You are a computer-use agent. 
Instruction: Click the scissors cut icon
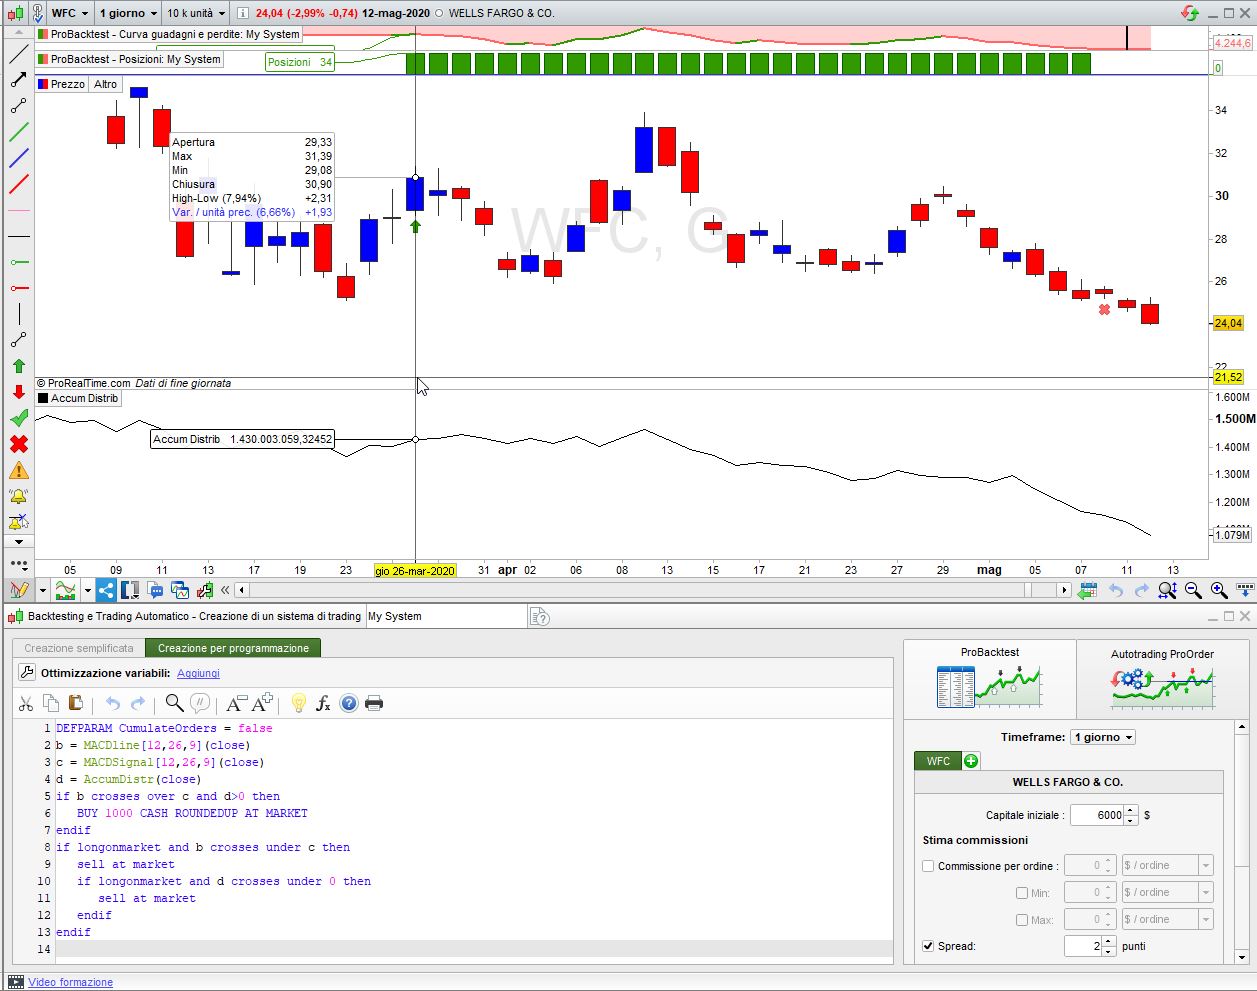point(26,703)
